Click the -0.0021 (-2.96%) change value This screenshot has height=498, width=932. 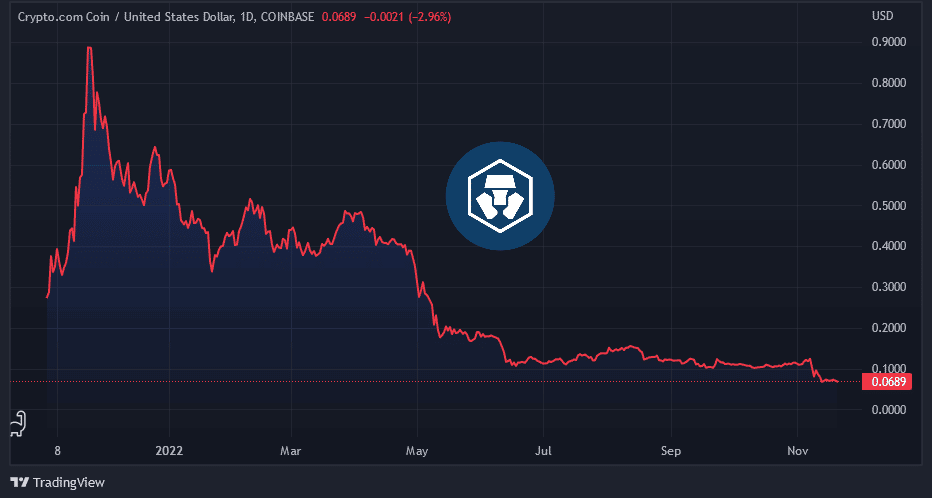point(410,17)
